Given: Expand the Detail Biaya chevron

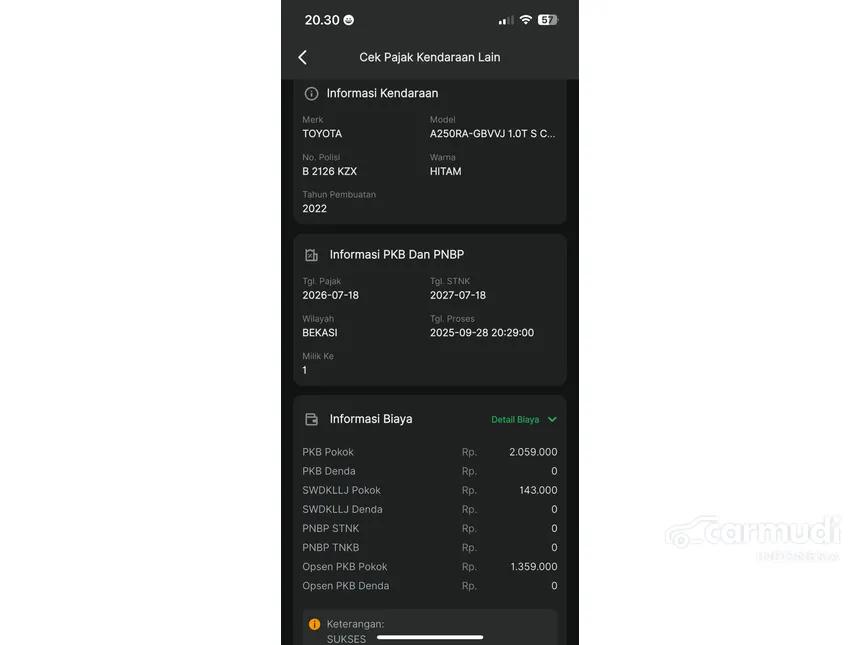Looking at the screenshot, I should [552, 420].
